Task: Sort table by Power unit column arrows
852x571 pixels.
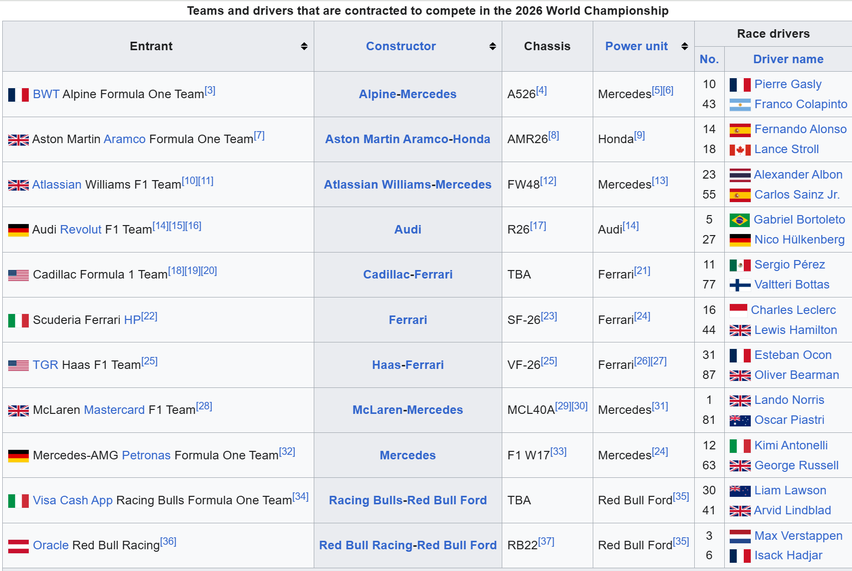Action: point(685,47)
